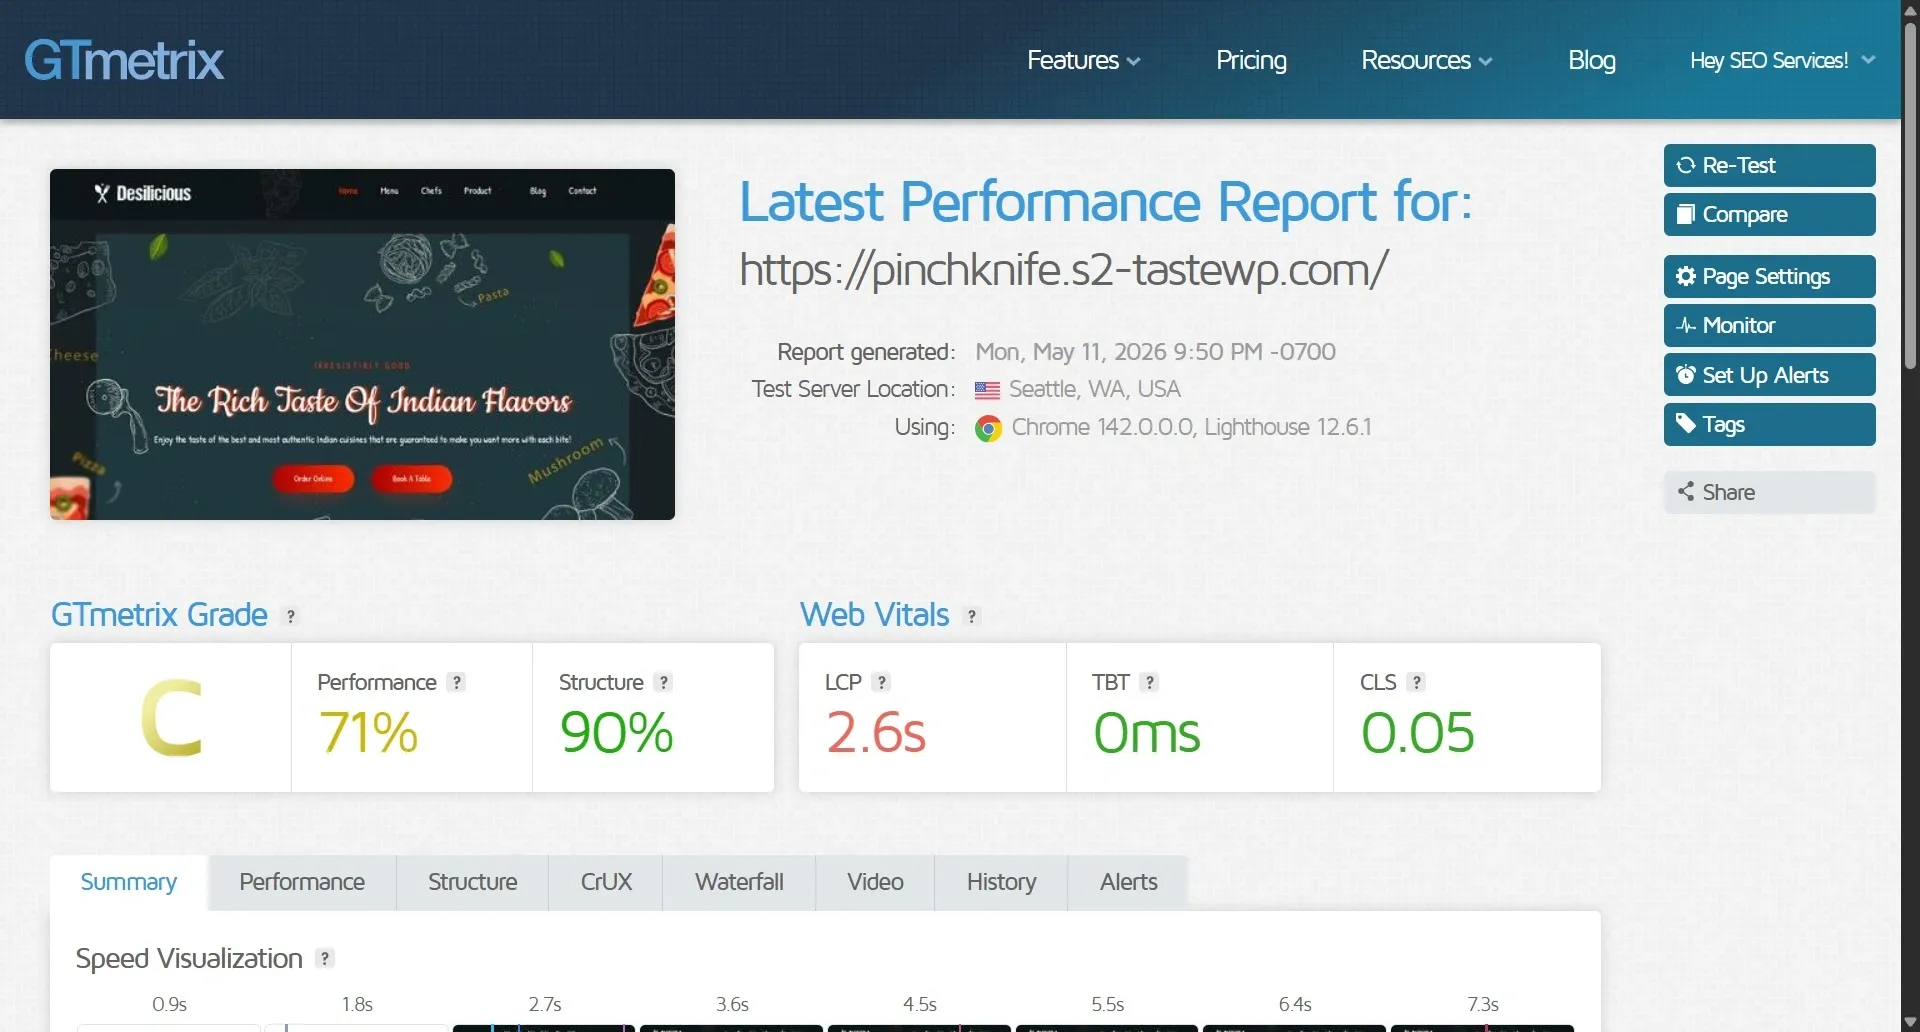Click the 0.05 CLS value

[x=1418, y=732]
